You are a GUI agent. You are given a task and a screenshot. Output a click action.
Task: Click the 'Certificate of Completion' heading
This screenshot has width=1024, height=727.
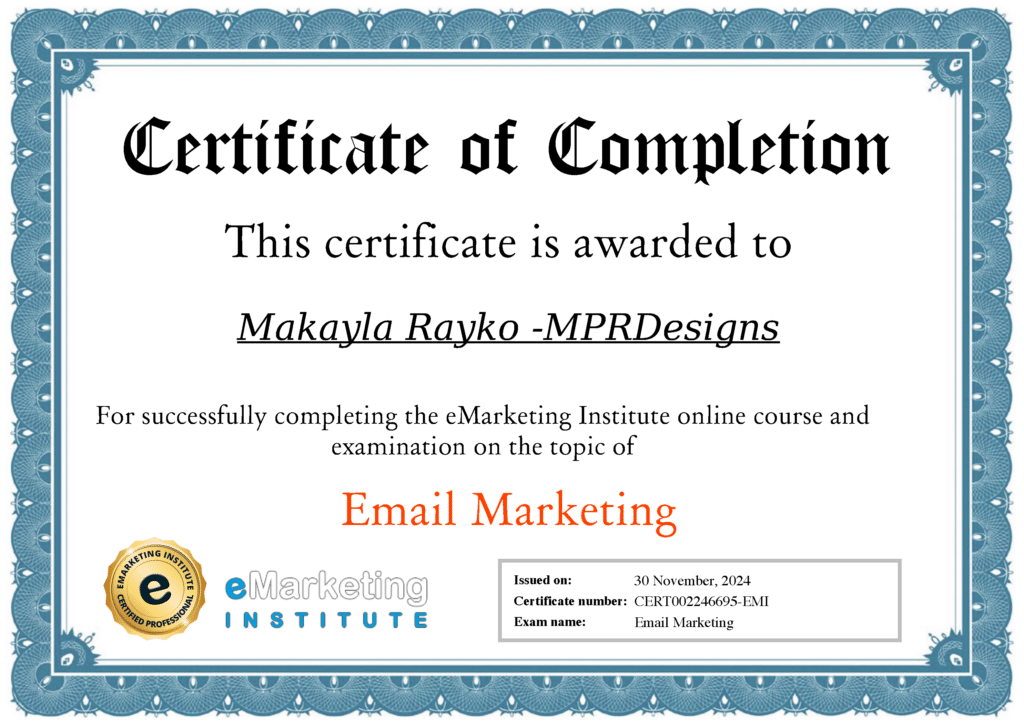pos(506,149)
